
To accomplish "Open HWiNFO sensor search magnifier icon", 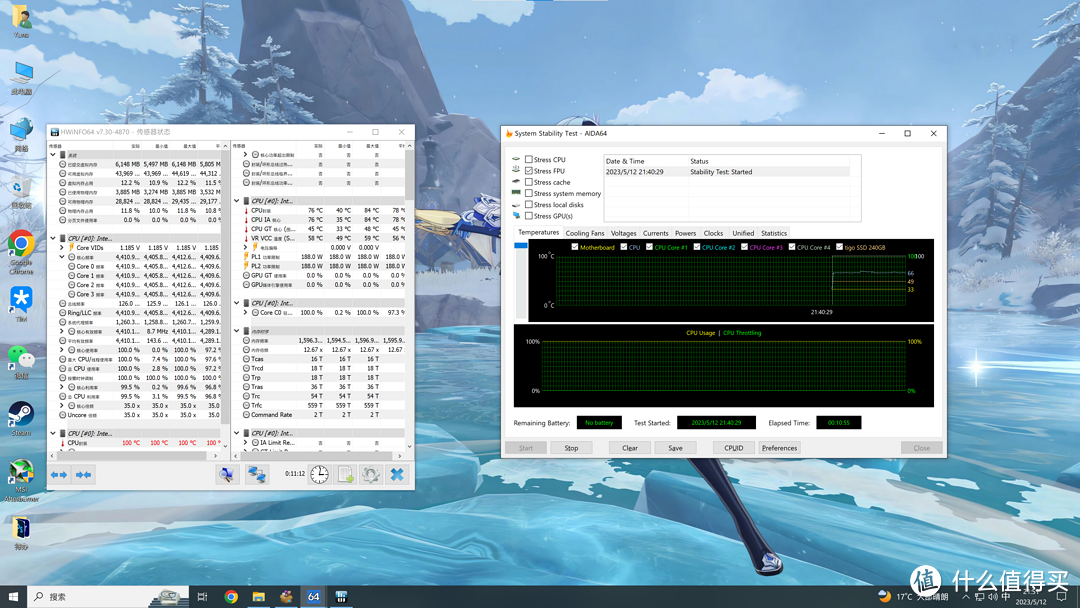I will (226, 474).
